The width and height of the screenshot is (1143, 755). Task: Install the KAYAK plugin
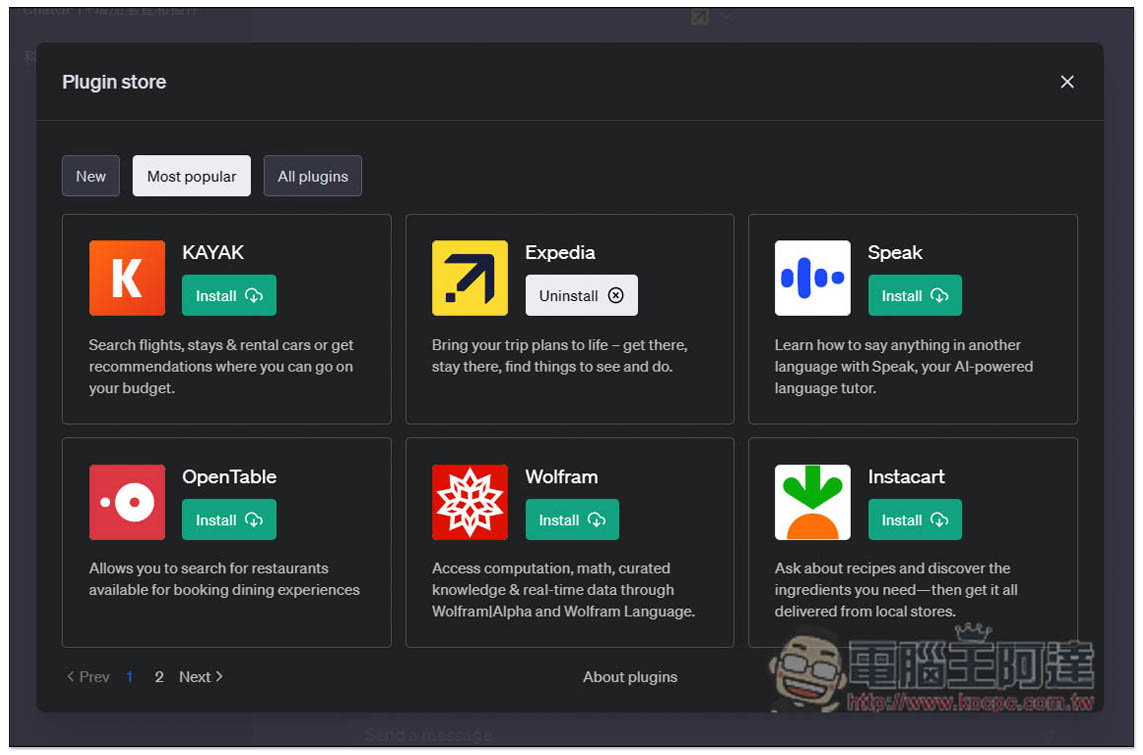coord(229,295)
